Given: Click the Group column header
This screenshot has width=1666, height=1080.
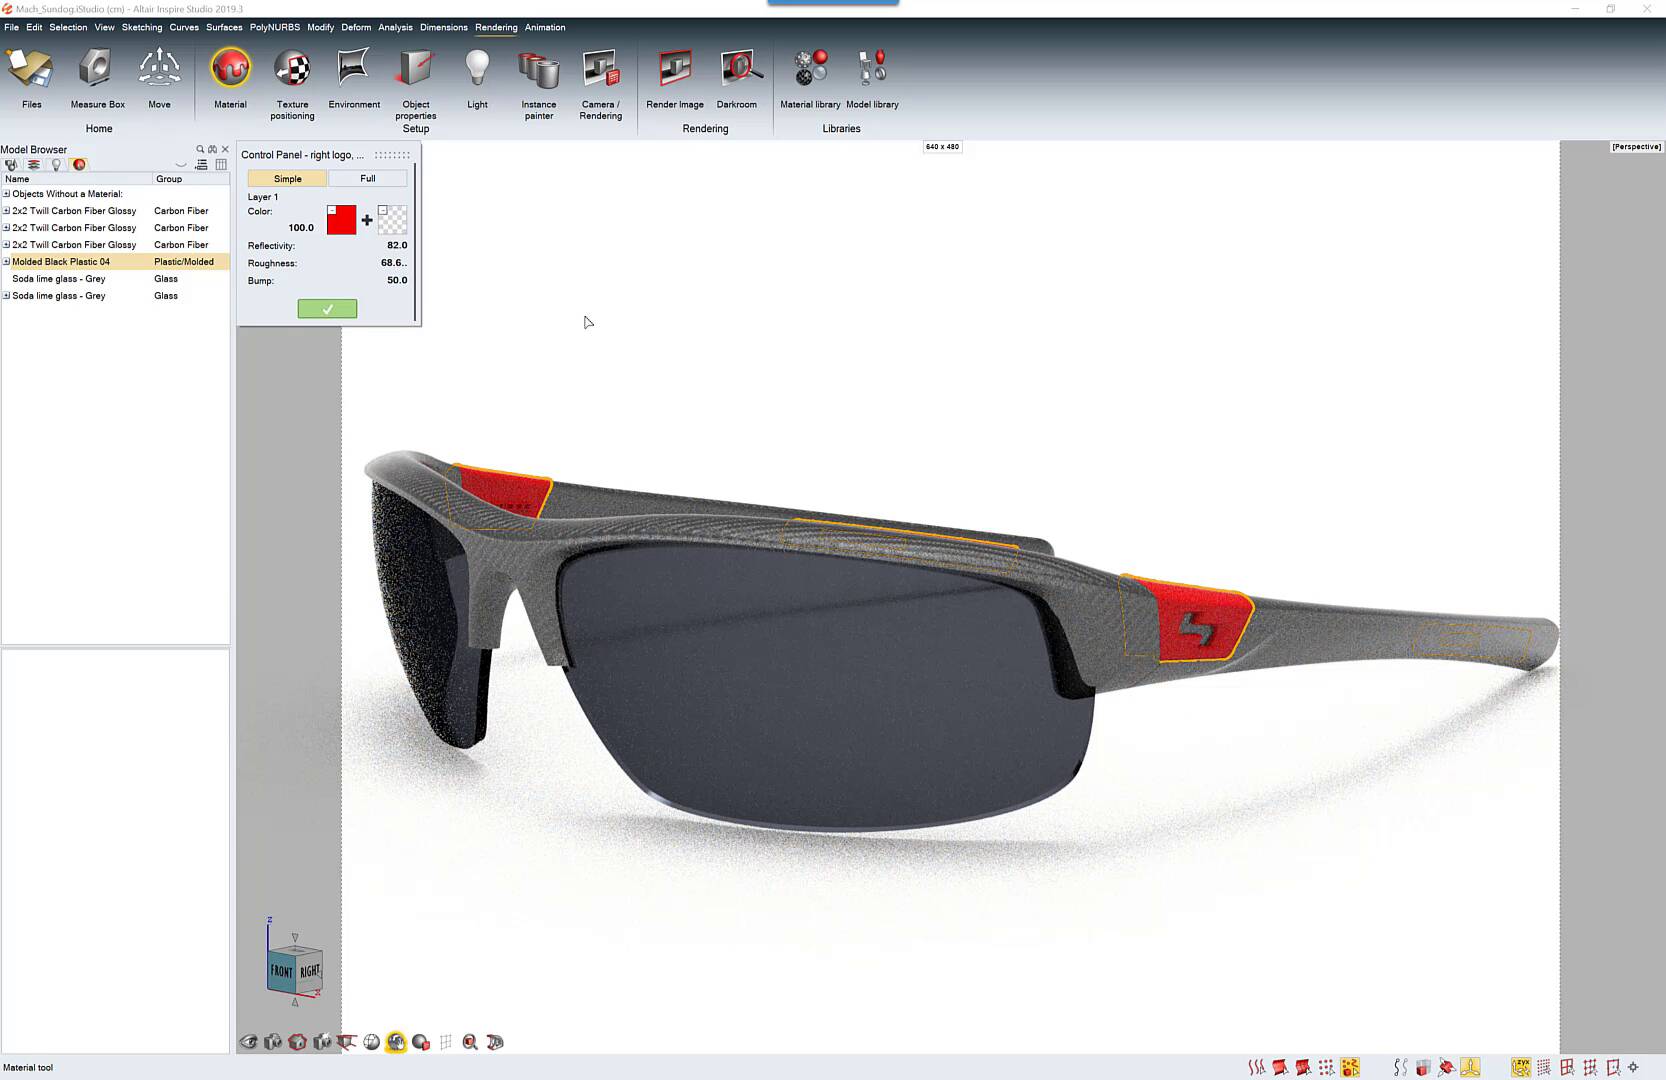Looking at the screenshot, I should (x=169, y=179).
